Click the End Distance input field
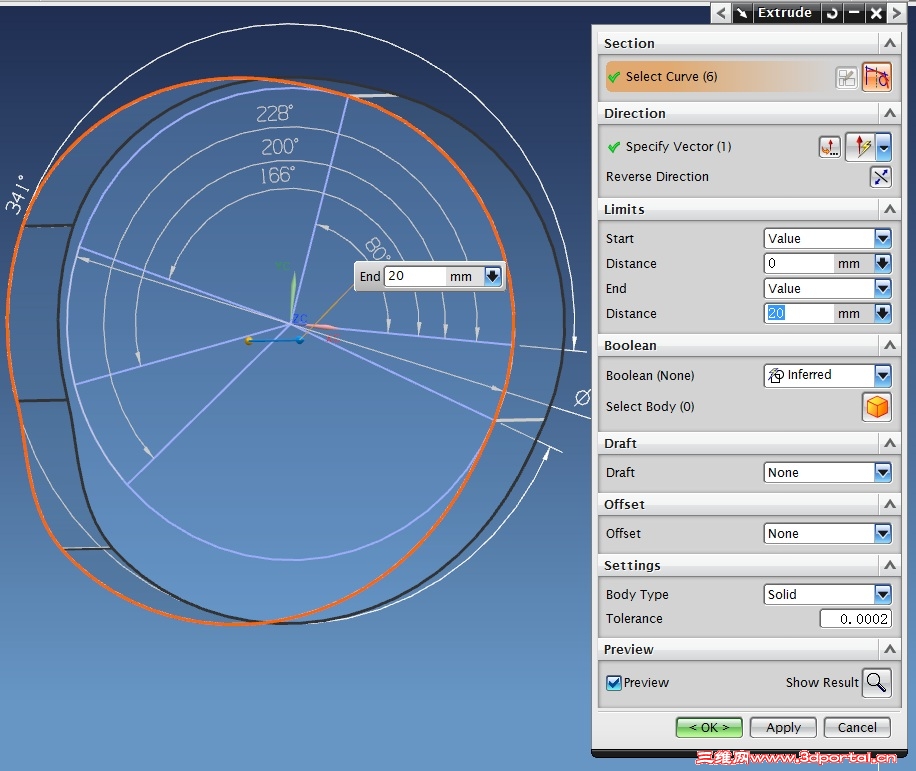The height and width of the screenshot is (771, 916). coord(799,313)
